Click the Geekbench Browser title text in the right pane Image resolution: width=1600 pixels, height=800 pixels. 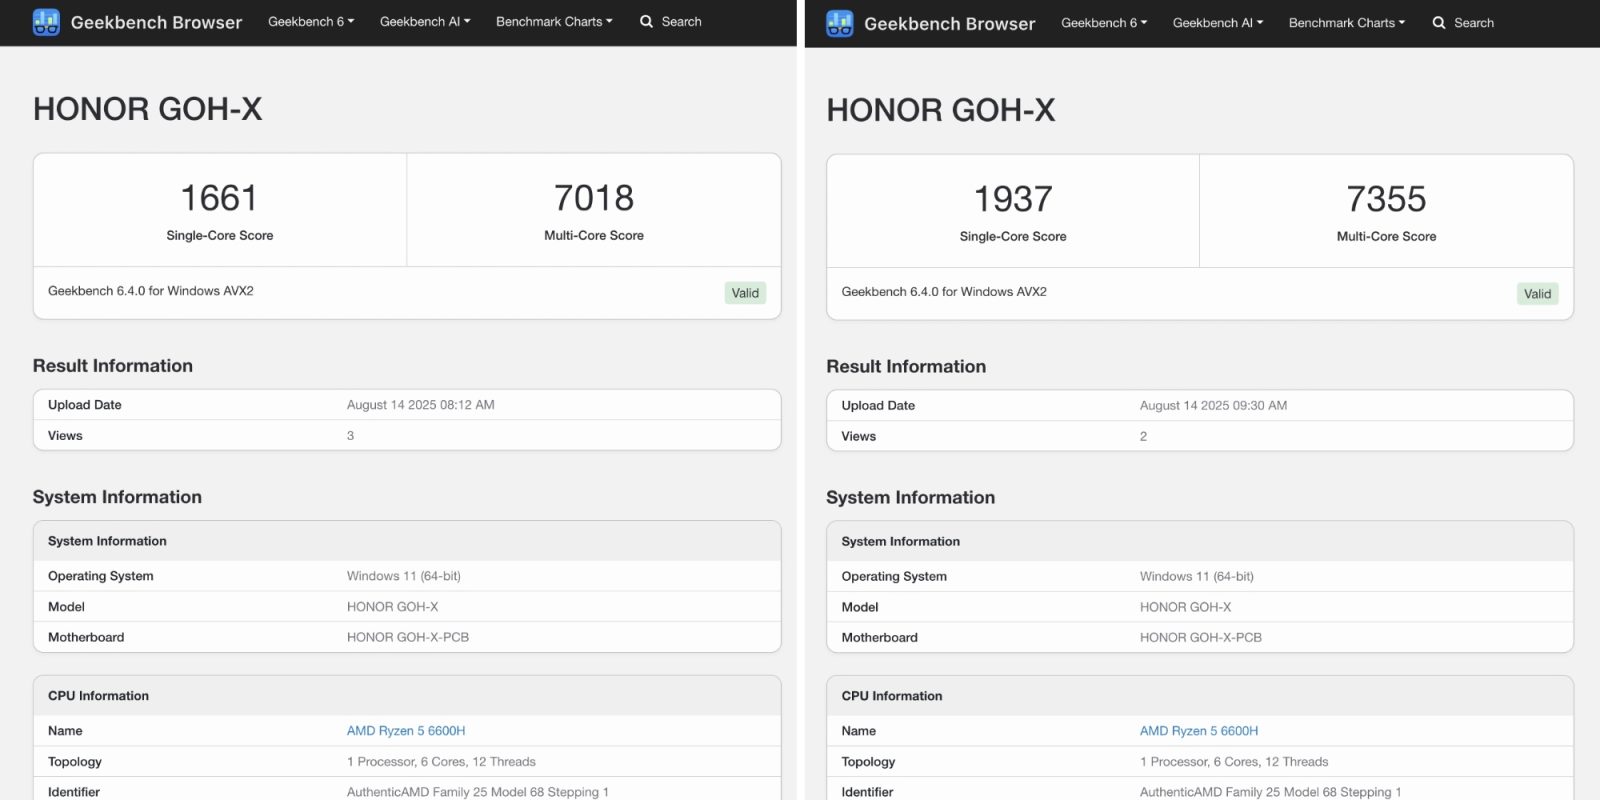pos(949,23)
